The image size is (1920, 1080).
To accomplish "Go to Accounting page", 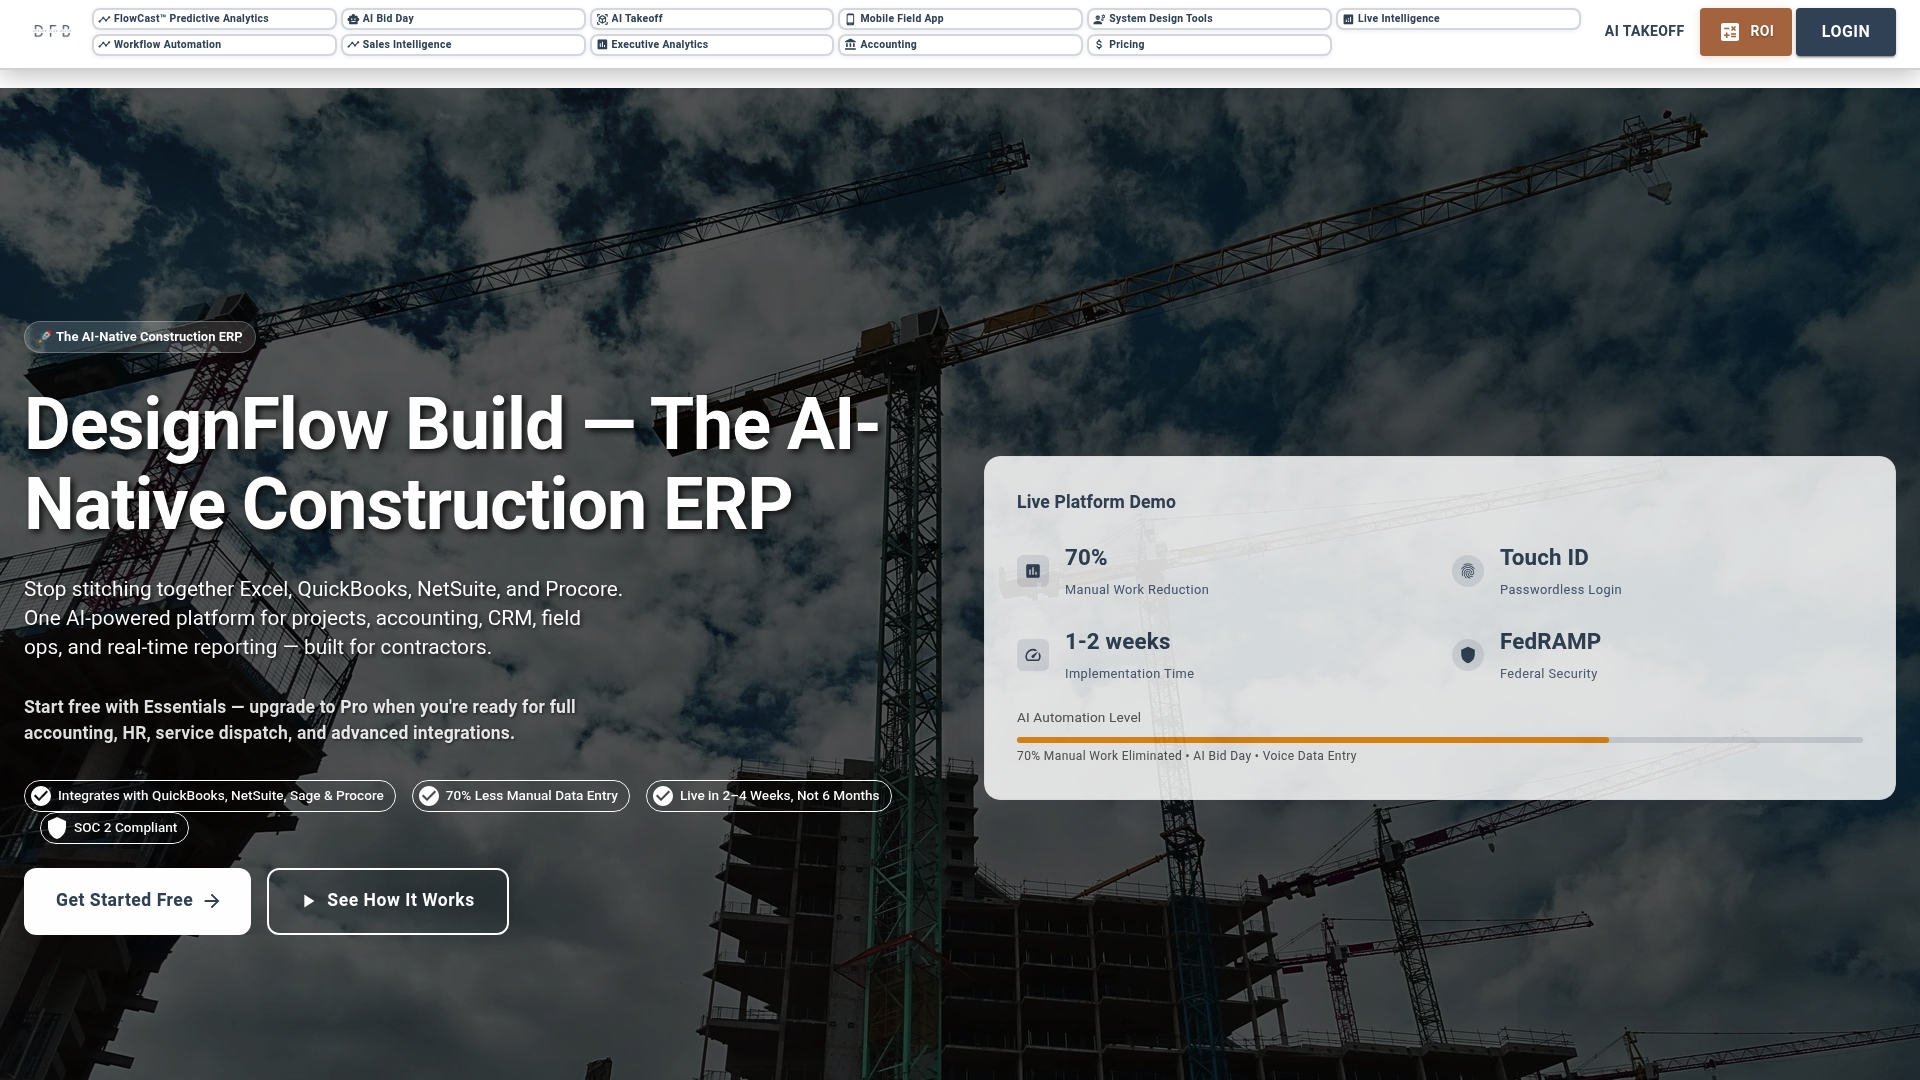I will (x=960, y=45).
